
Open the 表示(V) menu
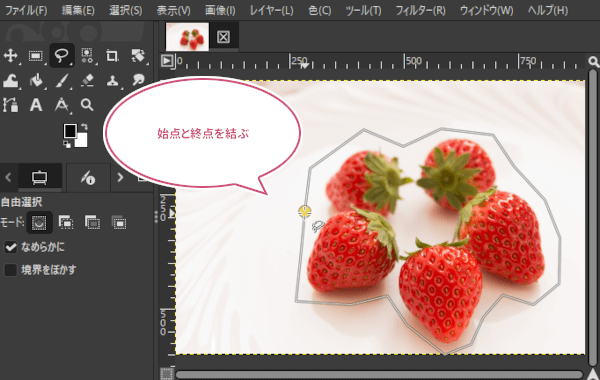pos(173,10)
